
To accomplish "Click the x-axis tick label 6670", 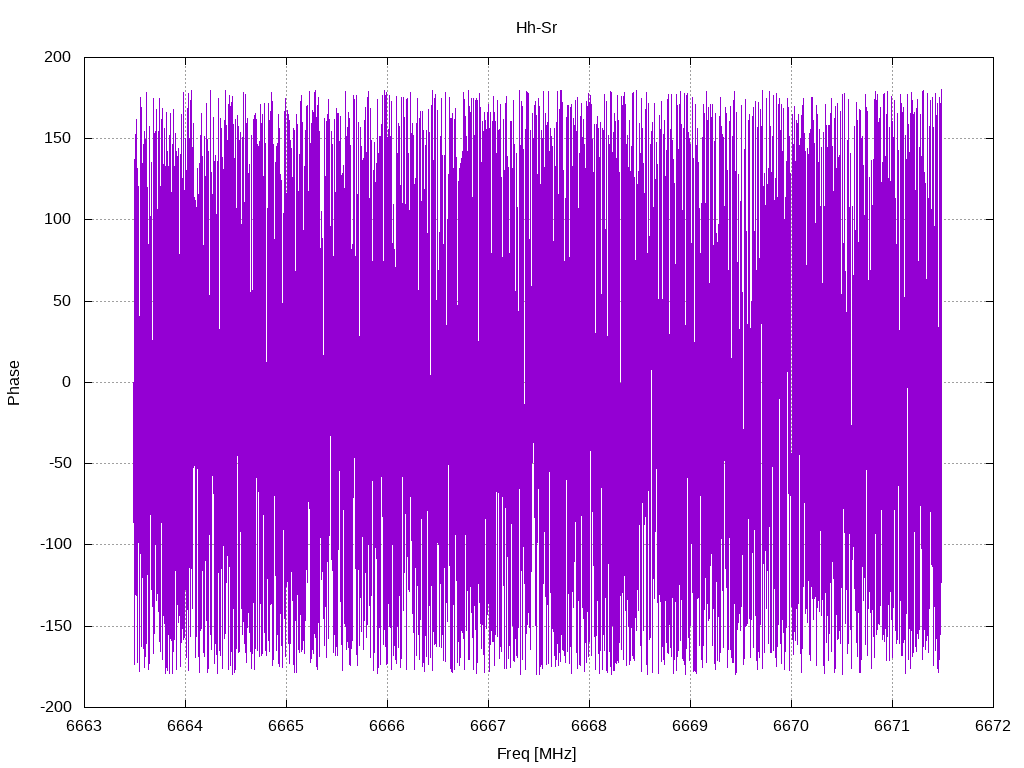I will [x=792, y=726].
